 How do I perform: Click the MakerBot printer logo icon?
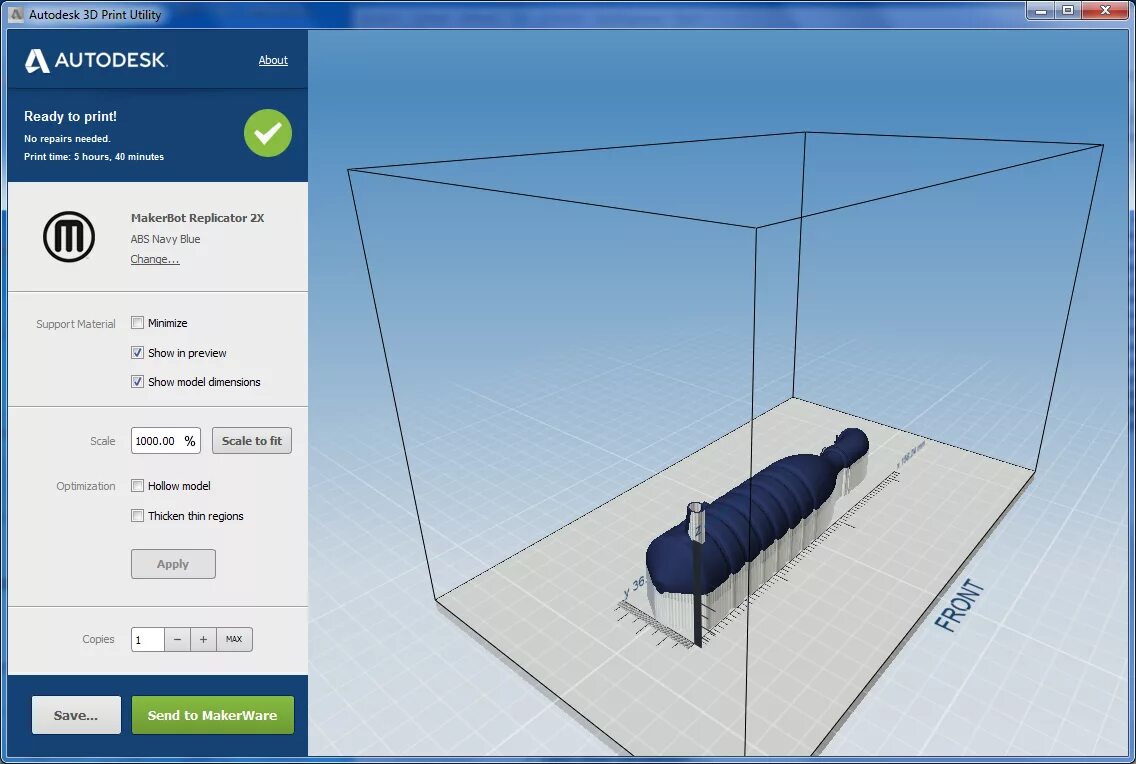tap(69, 237)
